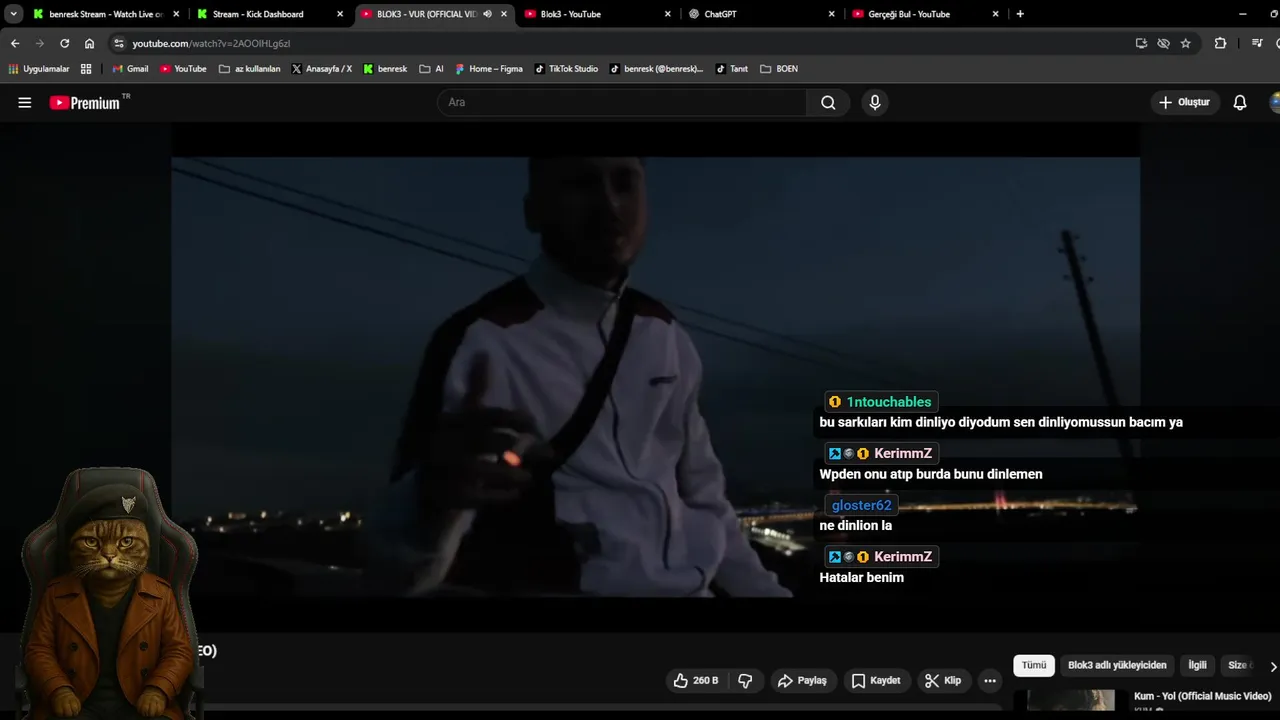
Task: Open Tanıt bookmark
Action: [732, 69]
